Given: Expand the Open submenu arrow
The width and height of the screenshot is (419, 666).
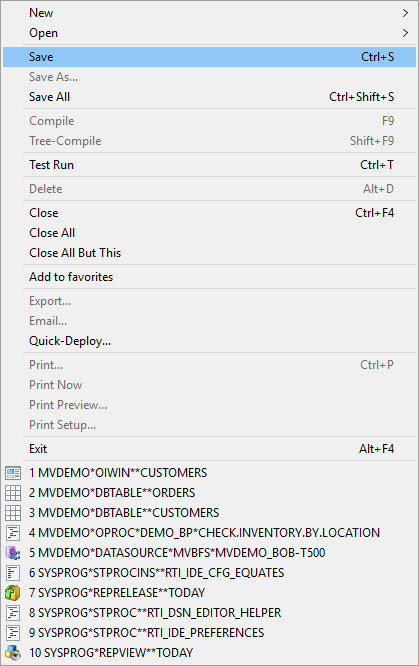Looking at the screenshot, I should (405, 33).
